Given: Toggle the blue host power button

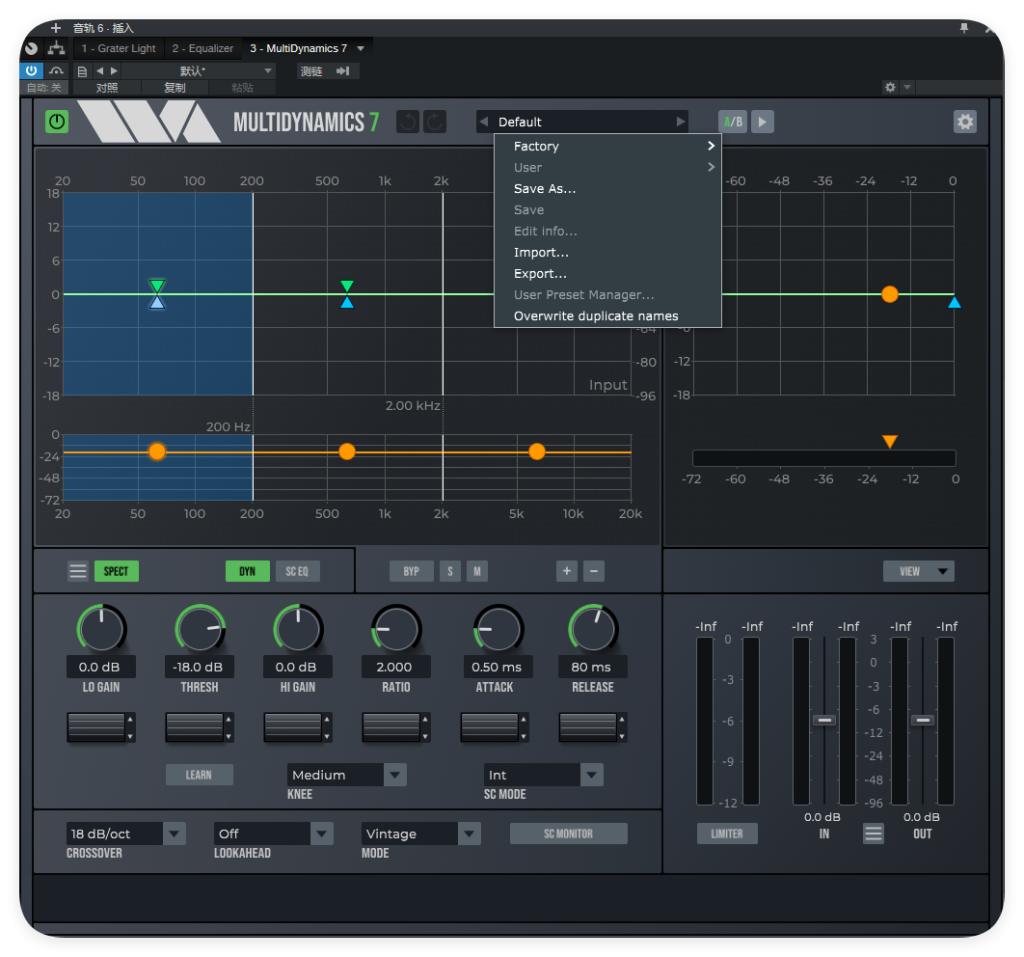Looking at the screenshot, I should [31, 71].
